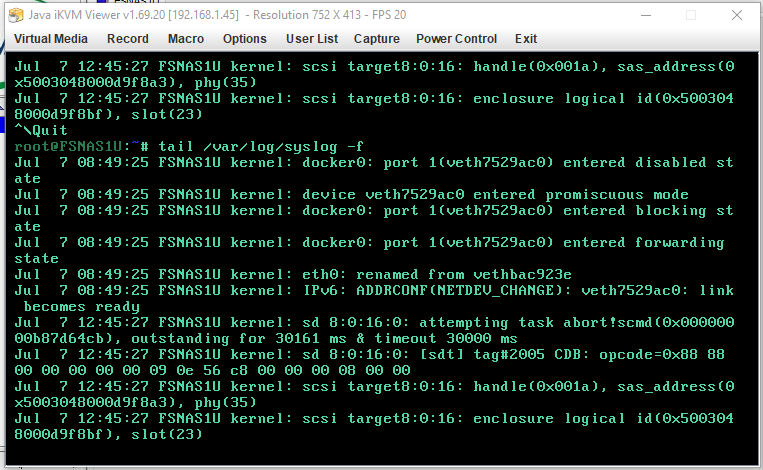Click the eth0 renamed from vethbac923e line
The image size is (763, 470).
coord(293,274)
